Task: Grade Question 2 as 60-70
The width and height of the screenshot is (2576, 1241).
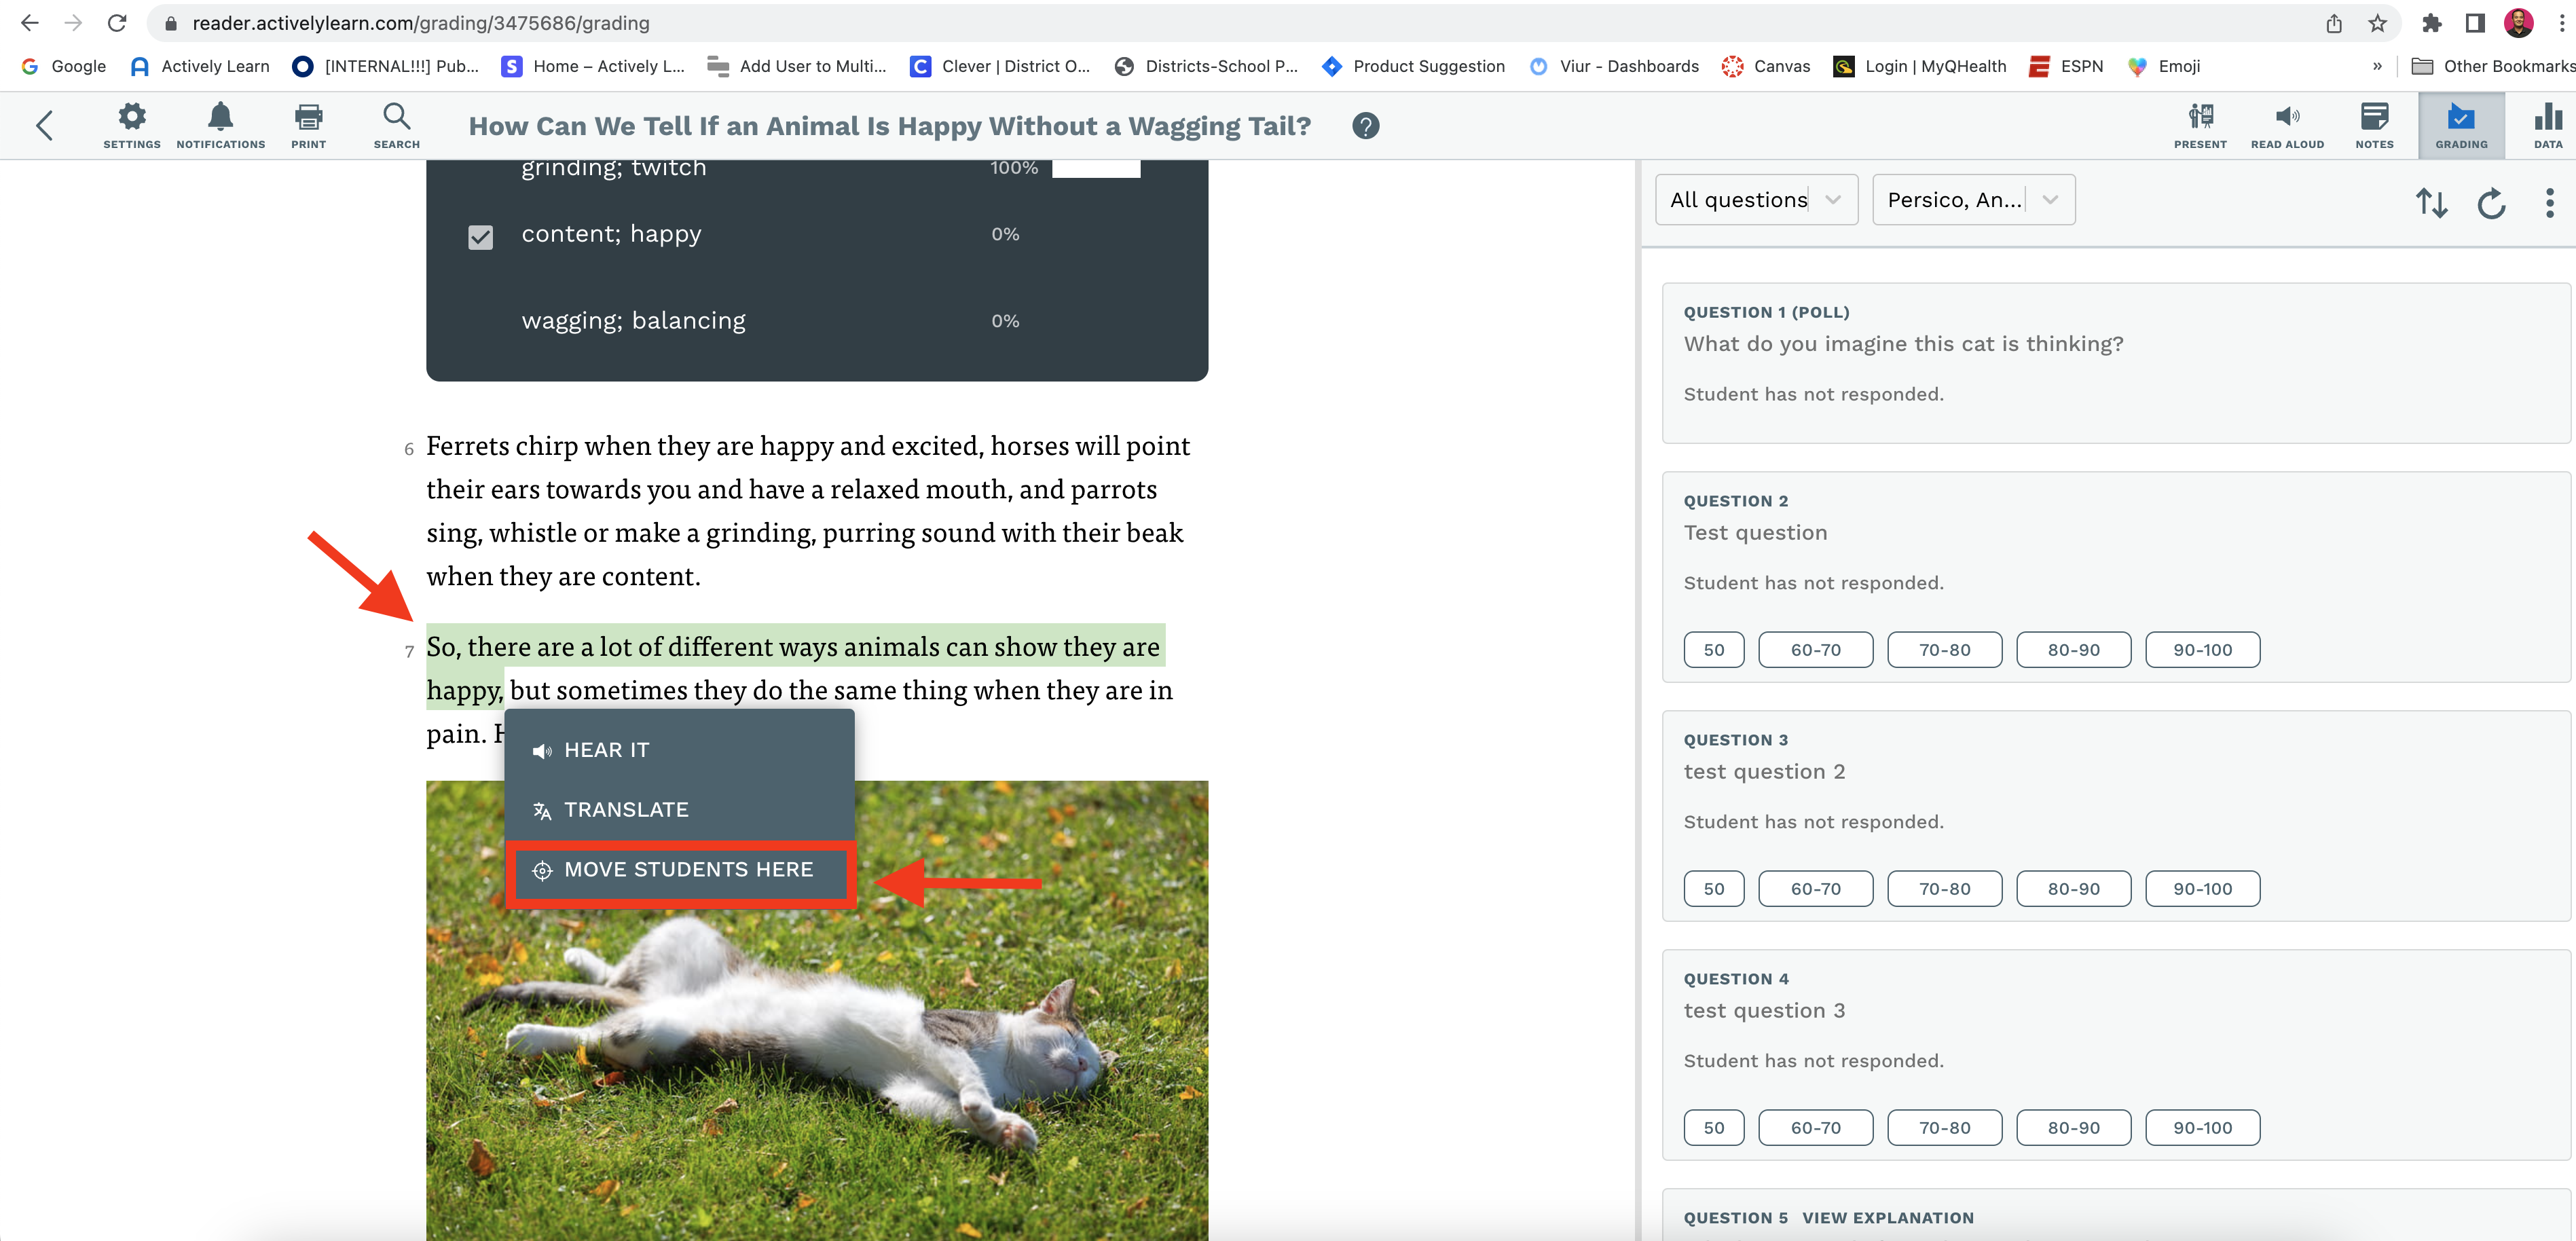Action: tap(1815, 650)
